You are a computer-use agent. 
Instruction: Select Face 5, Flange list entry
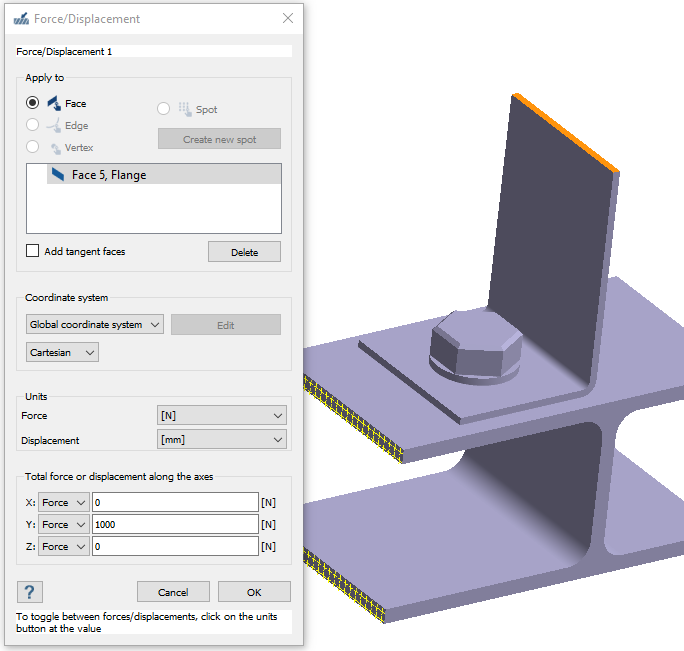154,174
